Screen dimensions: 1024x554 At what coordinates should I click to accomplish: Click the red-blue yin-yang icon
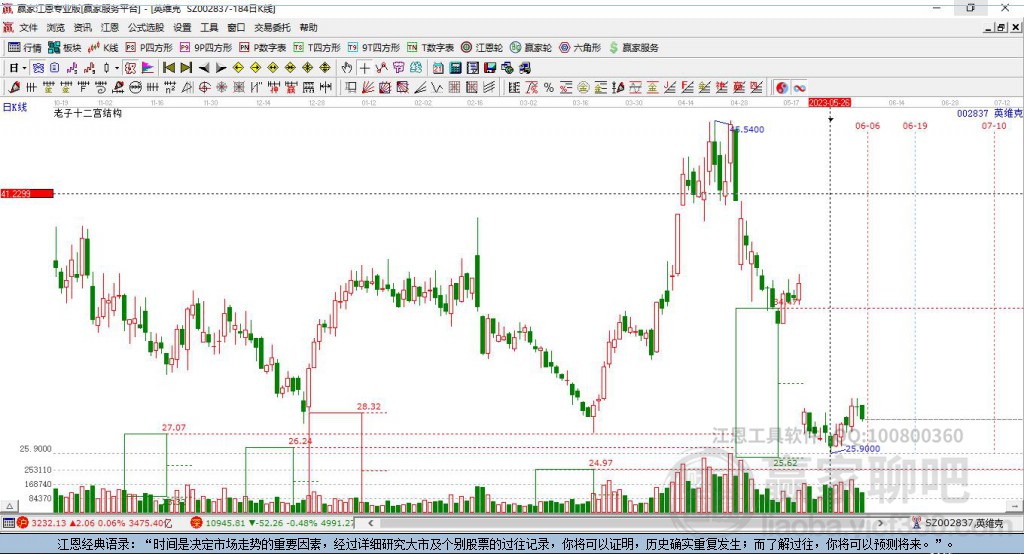pos(782,88)
